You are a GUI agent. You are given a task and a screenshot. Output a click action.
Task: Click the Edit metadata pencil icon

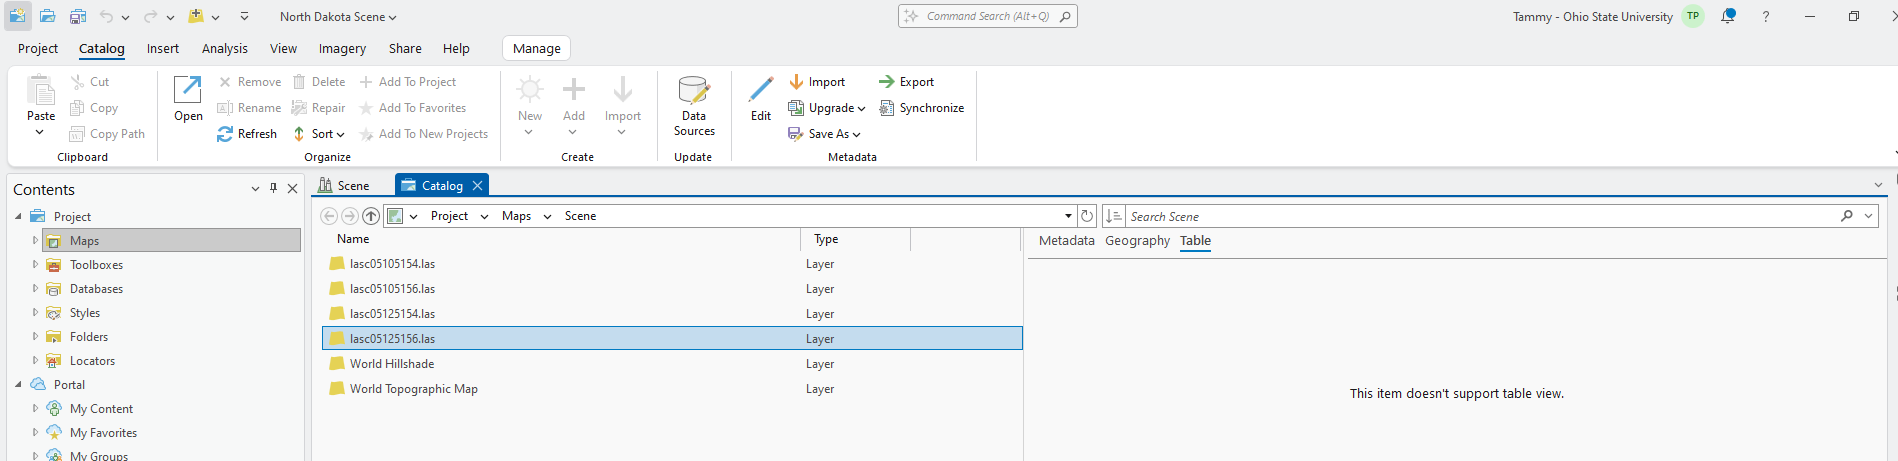[x=761, y=90]
